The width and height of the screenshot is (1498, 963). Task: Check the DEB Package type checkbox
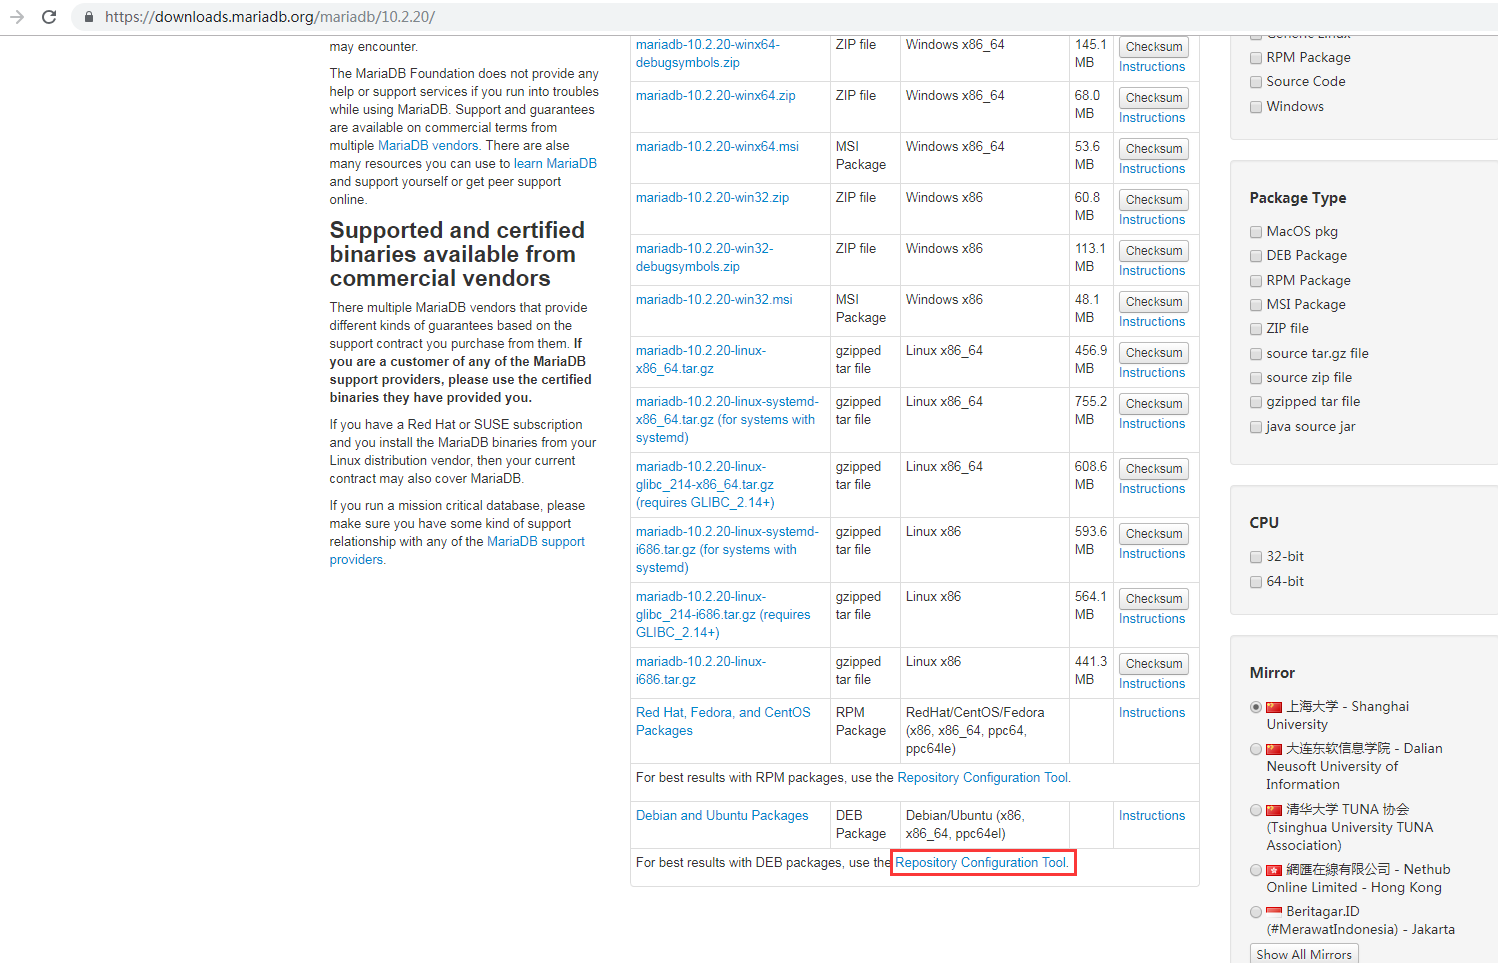(1256, 256)
